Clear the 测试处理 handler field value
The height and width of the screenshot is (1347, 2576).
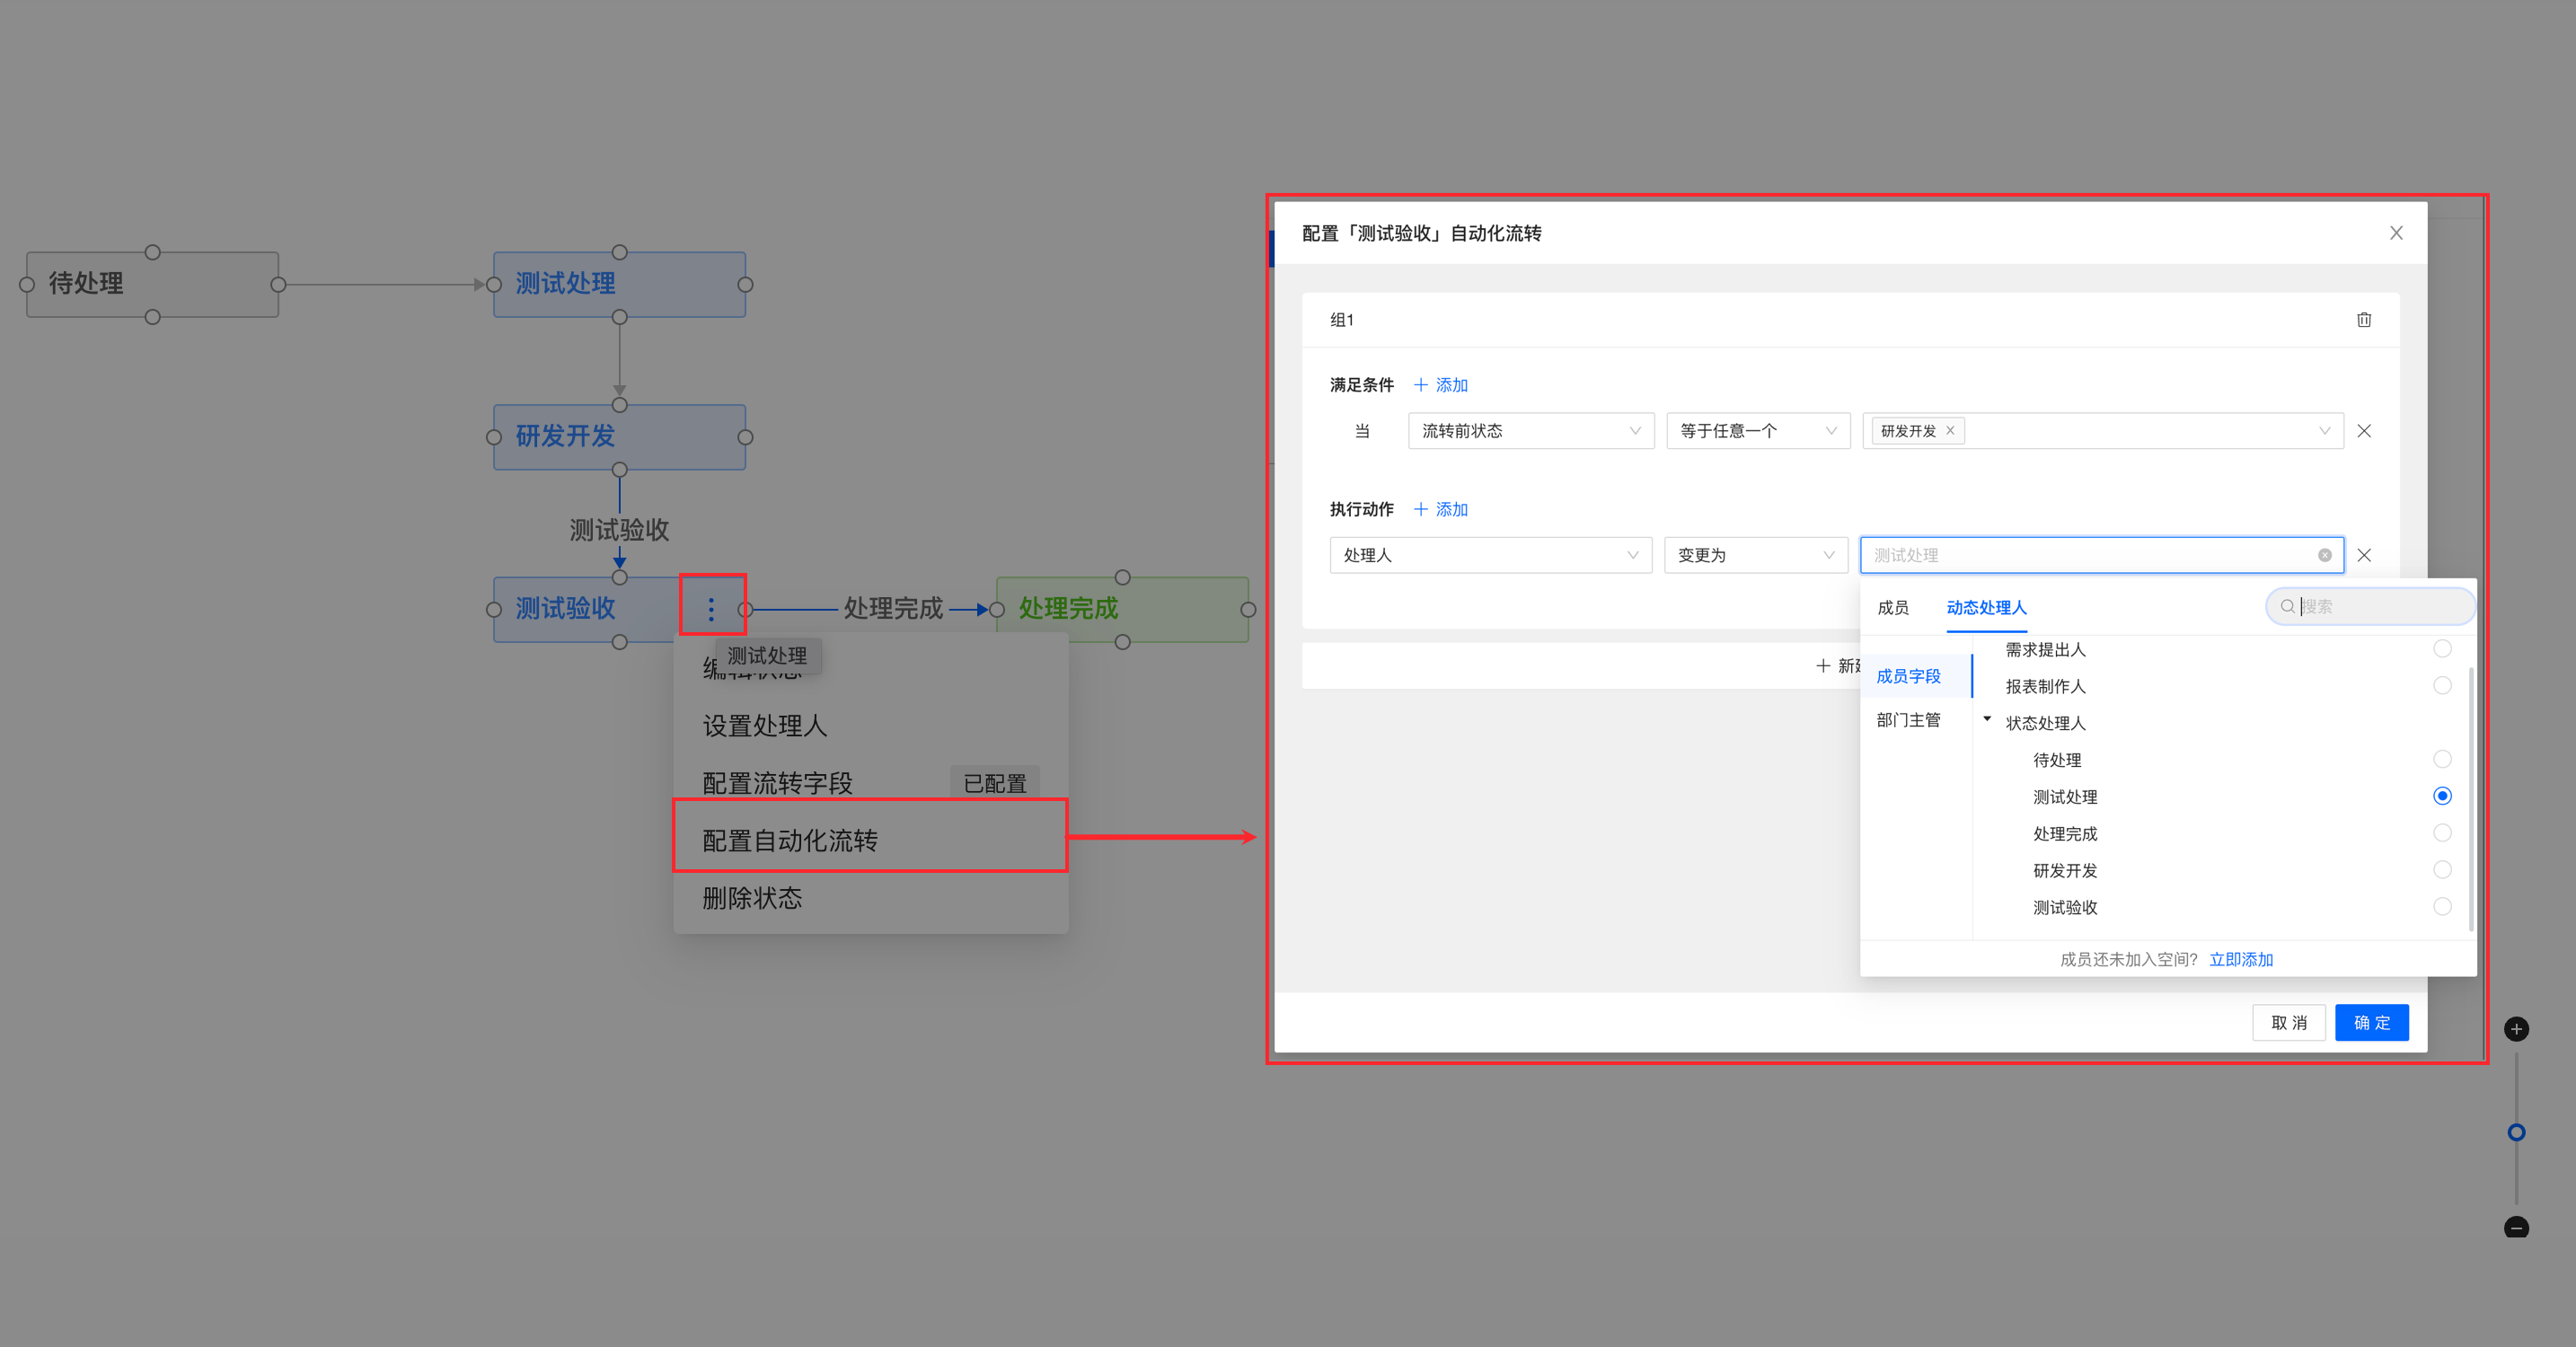tap(2324, 555)
